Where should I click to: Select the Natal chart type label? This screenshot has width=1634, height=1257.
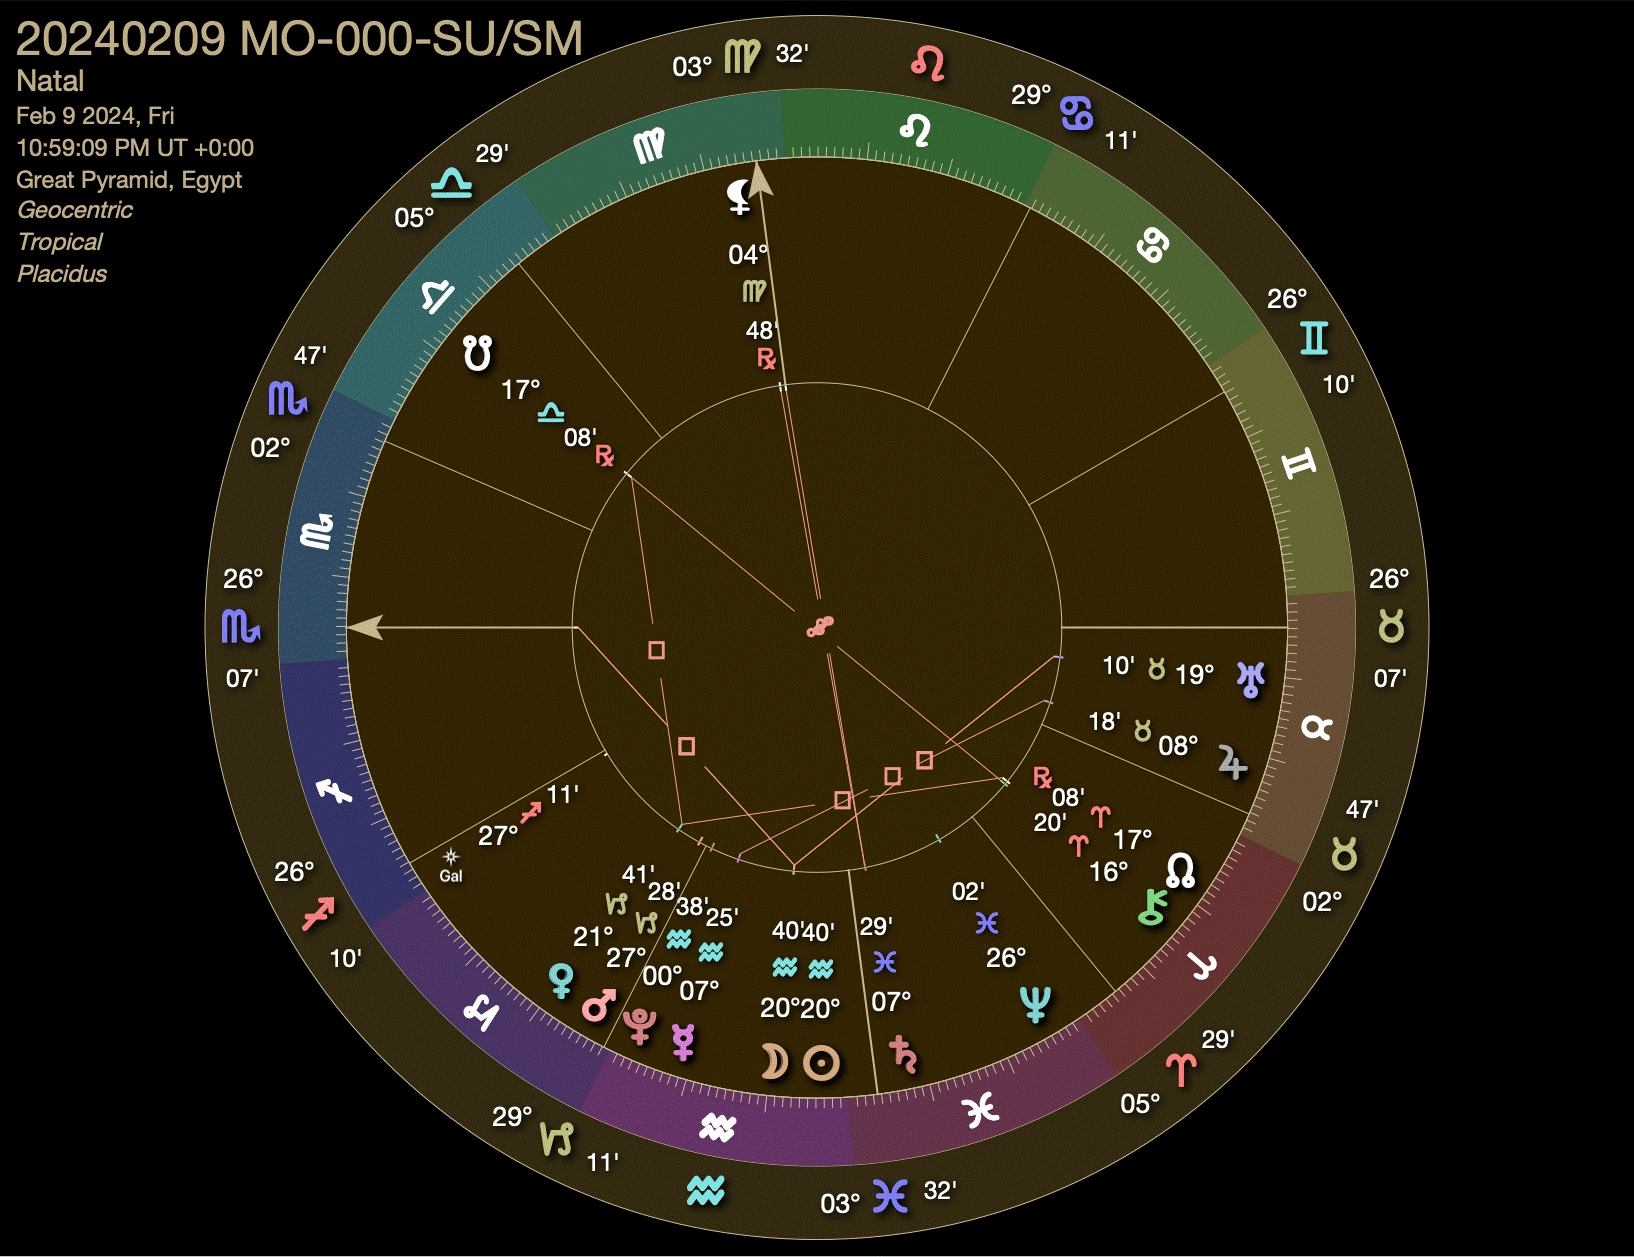point(50,81)
